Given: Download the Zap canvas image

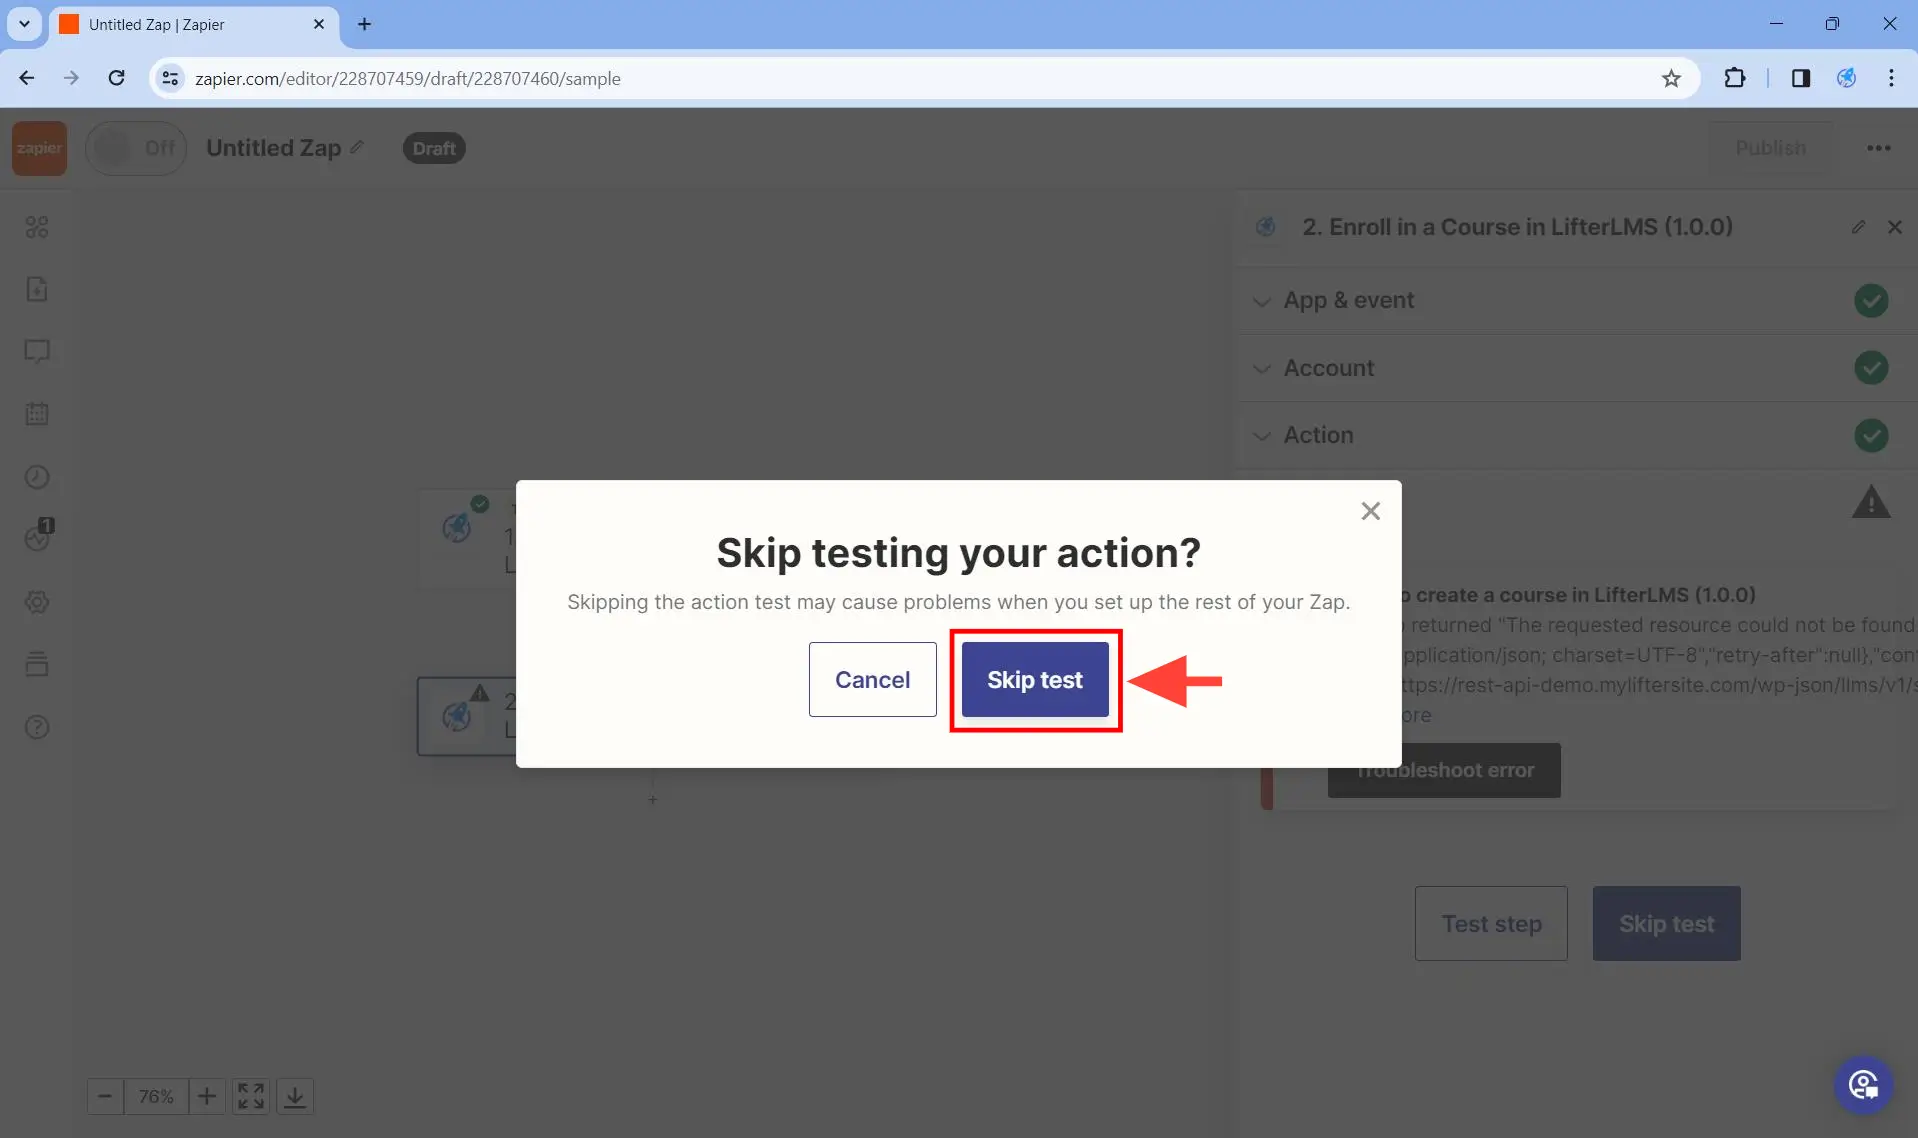Looking at the screenshot, I should [294, 1096].
